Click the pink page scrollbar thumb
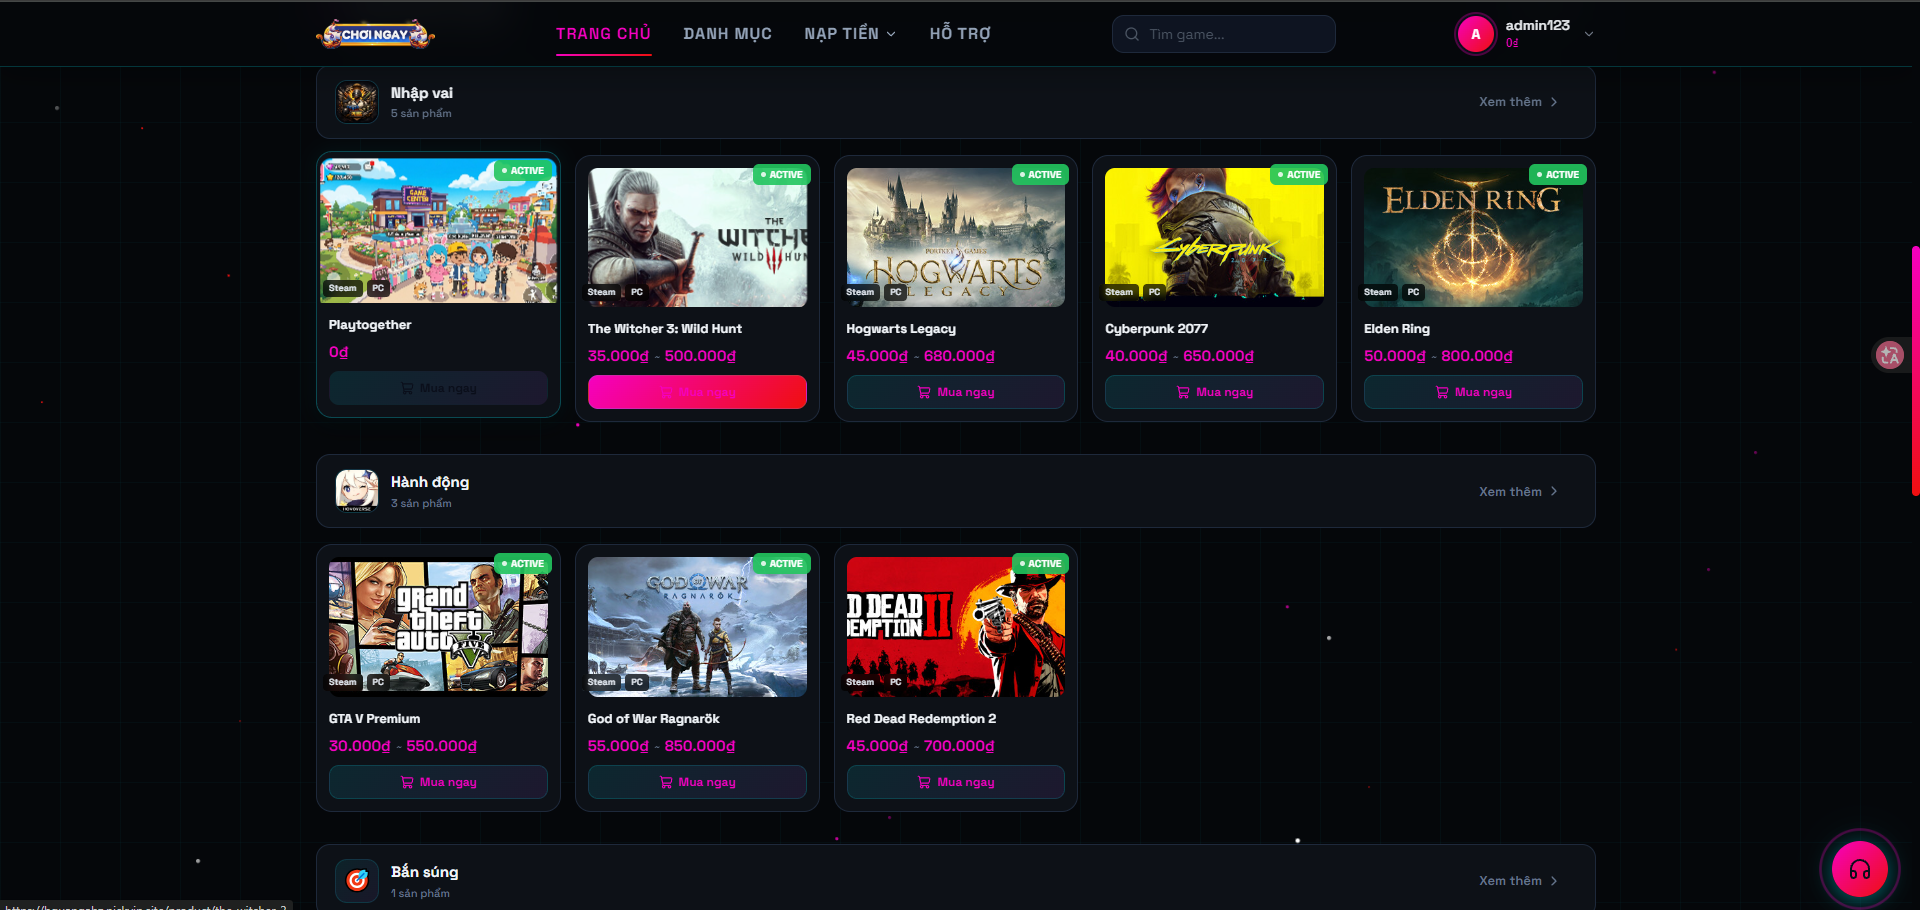 pos(1915,370)
